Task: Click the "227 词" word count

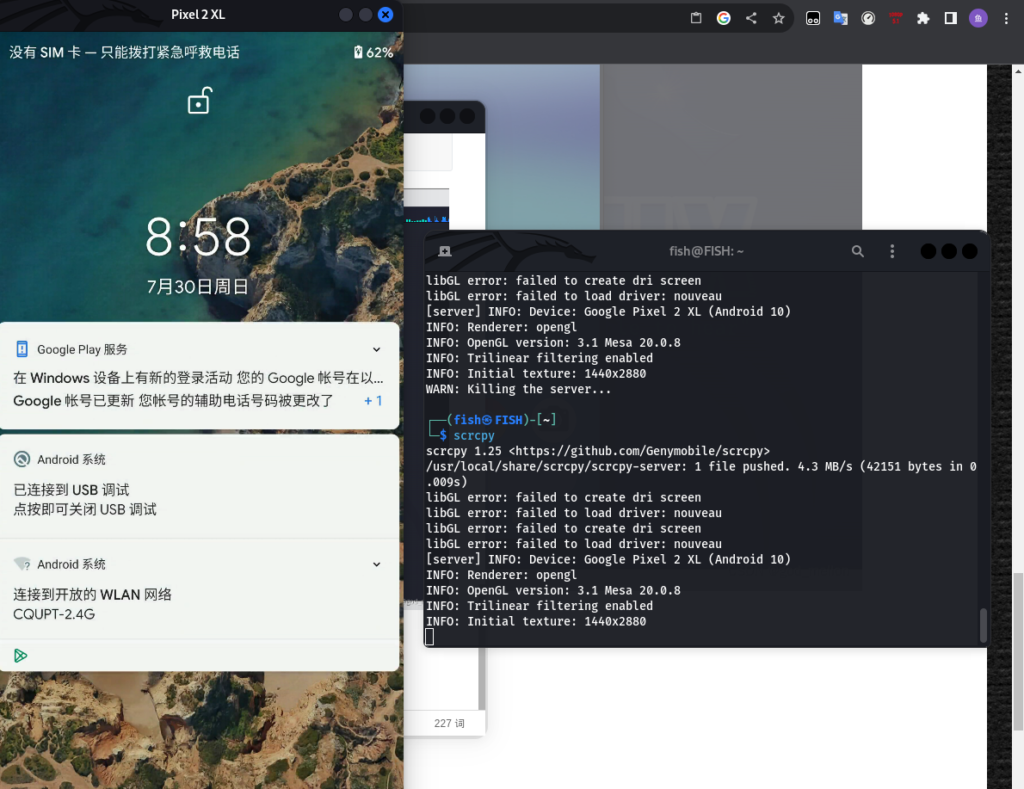Action: (x=449, y=723)
